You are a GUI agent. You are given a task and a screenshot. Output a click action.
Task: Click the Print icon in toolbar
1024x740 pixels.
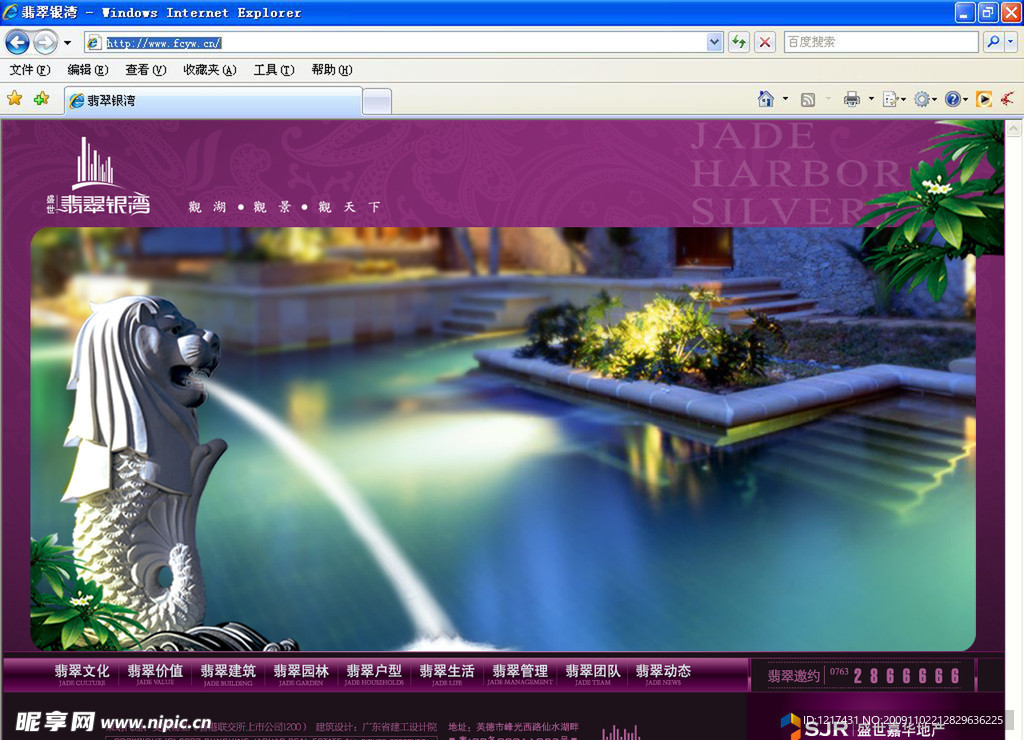coord(852,99)
